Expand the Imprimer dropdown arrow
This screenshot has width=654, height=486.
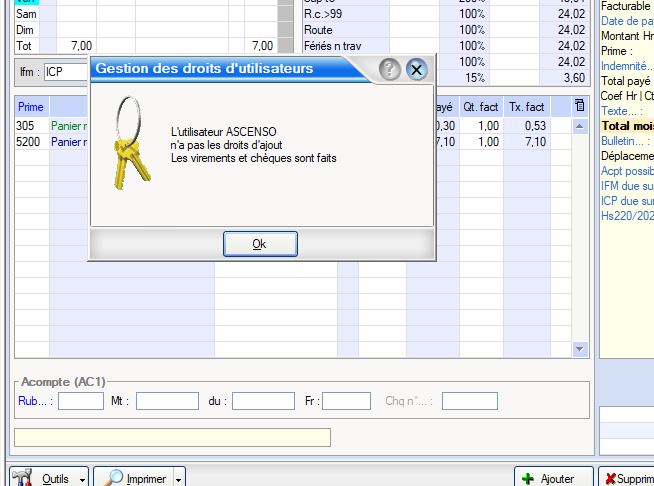pos(179,478)
